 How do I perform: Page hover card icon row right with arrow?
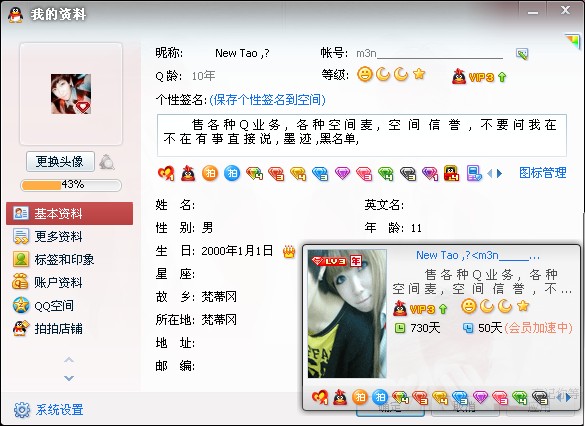[x=568, y=398]
